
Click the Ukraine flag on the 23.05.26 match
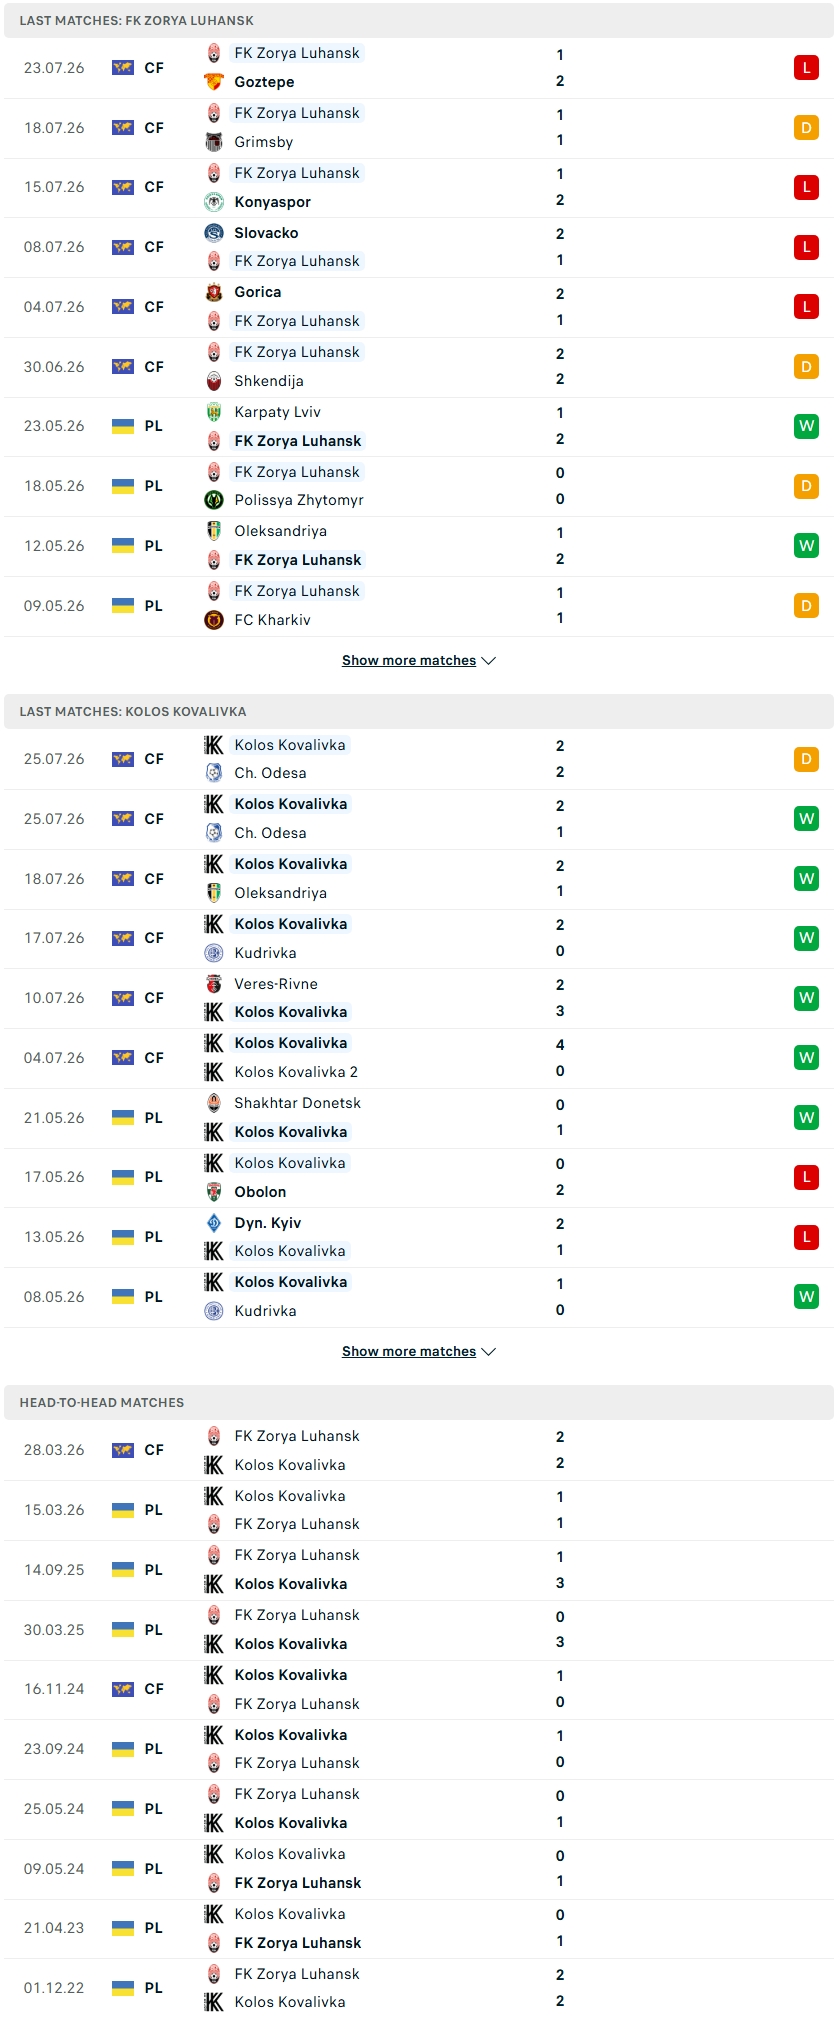pyautogui.click(x=123, y=426)
